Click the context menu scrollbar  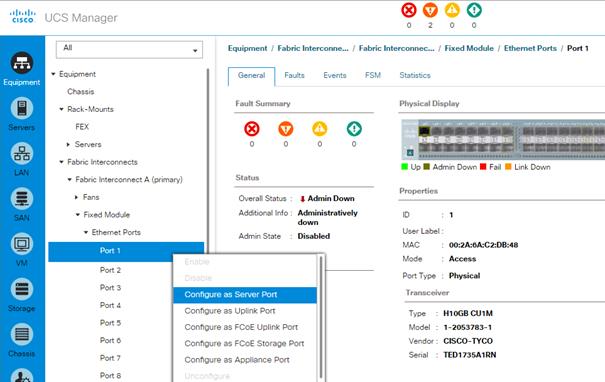pos(320,317)
